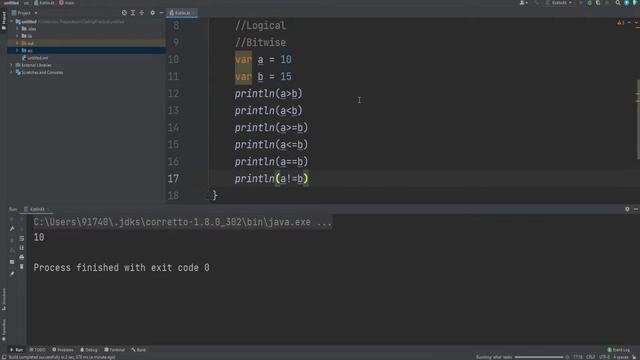Click the //Bitwise comment line
640x360 pixels.
tap(260, 42)
